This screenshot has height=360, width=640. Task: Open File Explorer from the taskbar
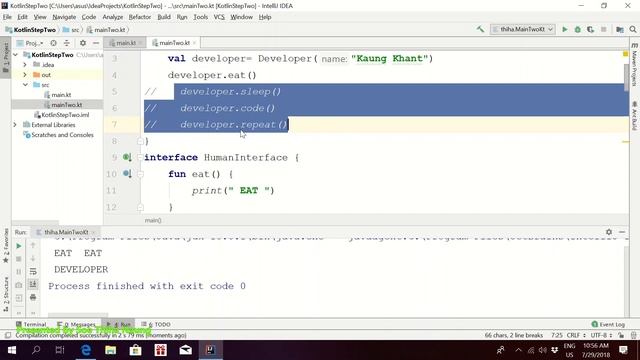111,350
